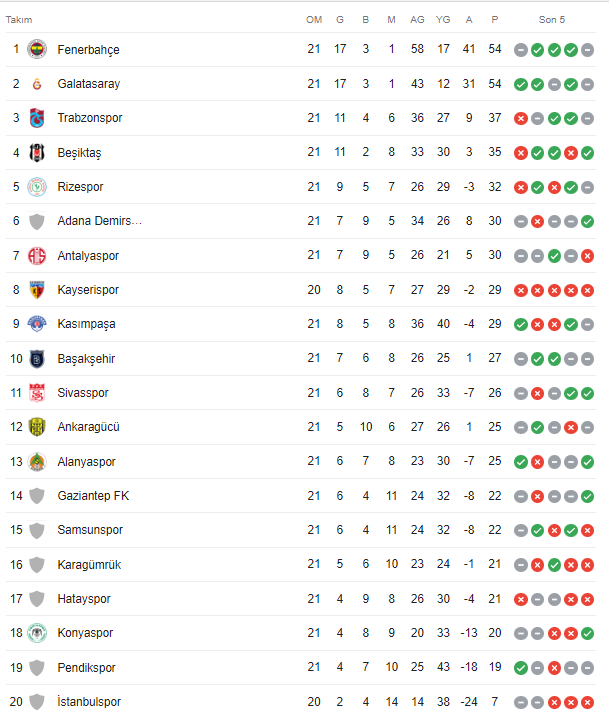Open the Ankaragücü team link

(x=88, y=427)
